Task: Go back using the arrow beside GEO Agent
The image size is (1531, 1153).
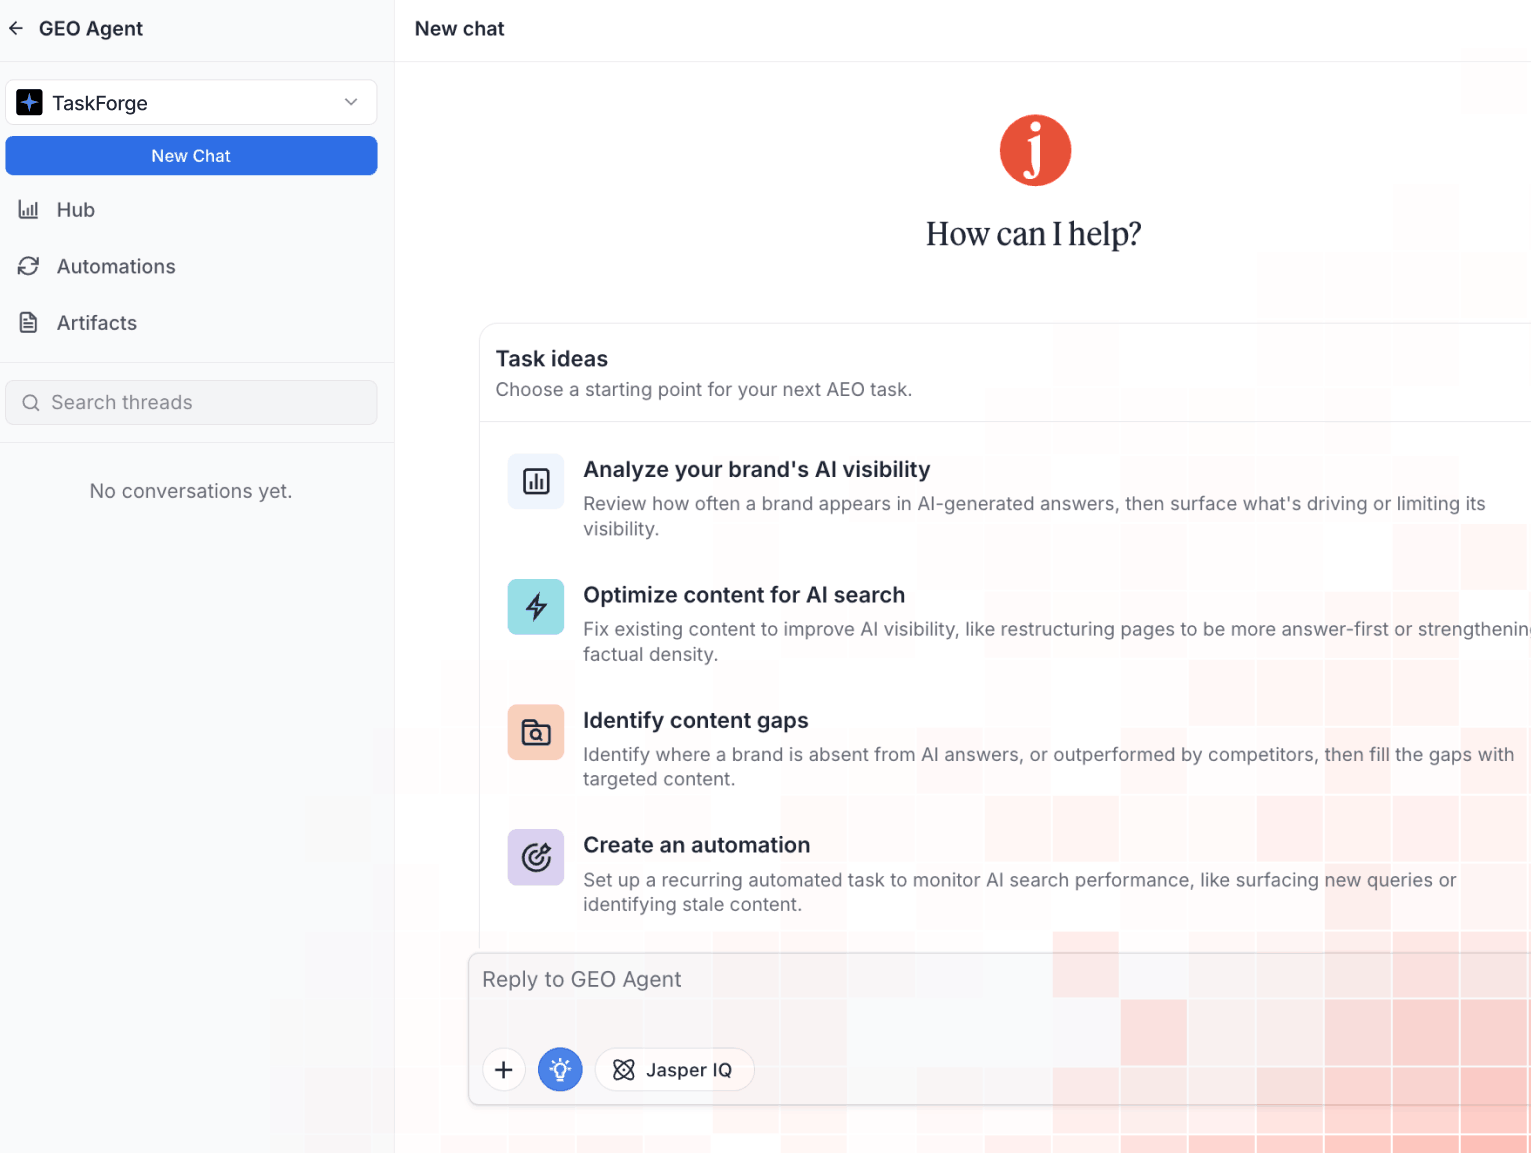Action: 16,29
